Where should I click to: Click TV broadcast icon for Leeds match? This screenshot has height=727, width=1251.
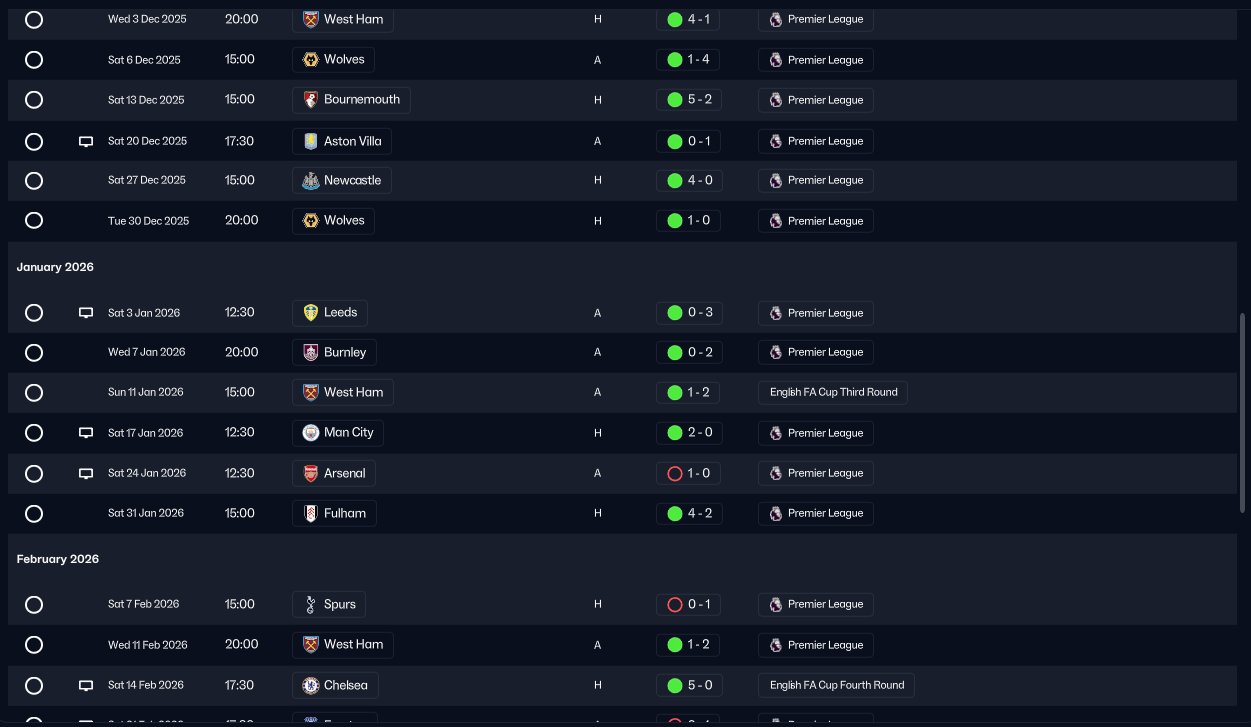[86, 313]
